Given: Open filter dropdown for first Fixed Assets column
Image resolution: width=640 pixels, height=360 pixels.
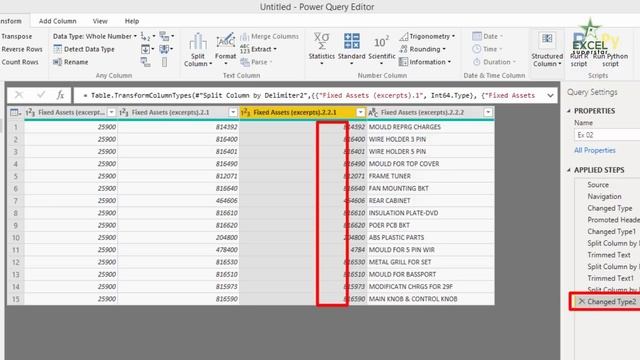Looking at the screenshot, I should coord(111,112).
